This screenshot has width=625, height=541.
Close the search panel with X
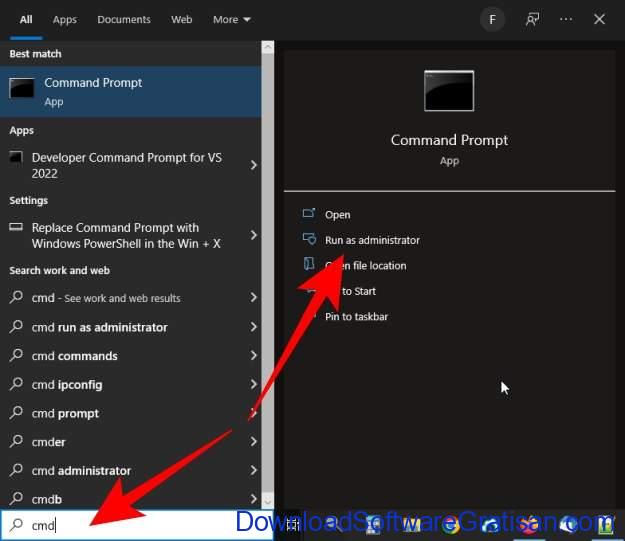599,19
